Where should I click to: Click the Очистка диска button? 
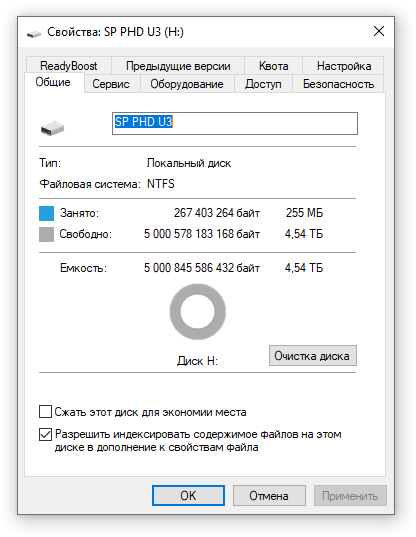tap(313, 355)
